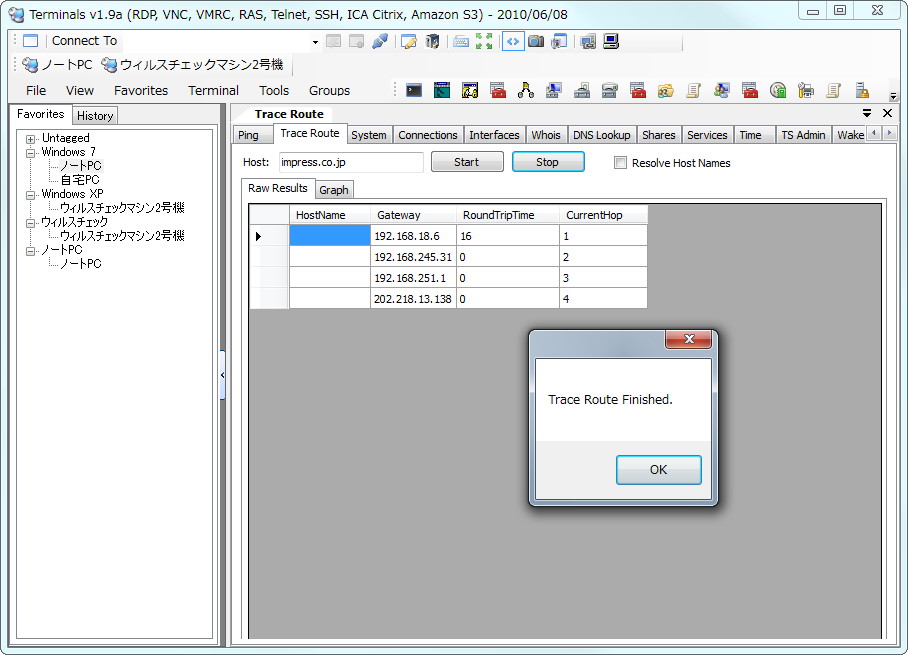Click OK in Trace Route Finished dialog
This screenshot has width=908, height=655.
[658, 470]
